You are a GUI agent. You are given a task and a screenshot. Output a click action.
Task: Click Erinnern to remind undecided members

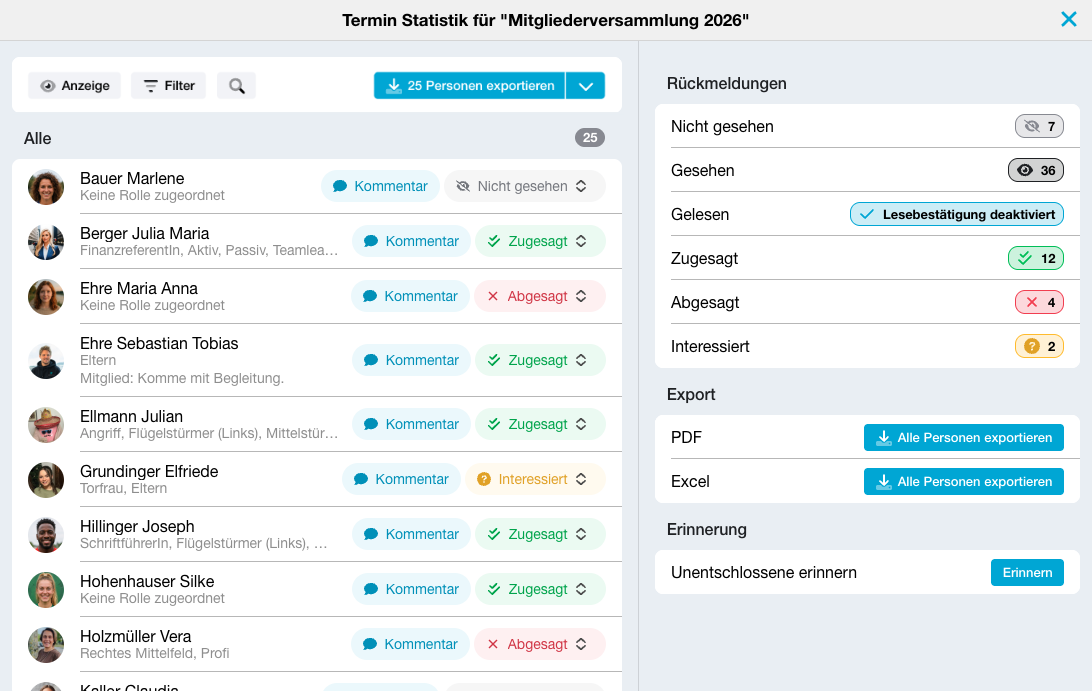point(1027,573)
